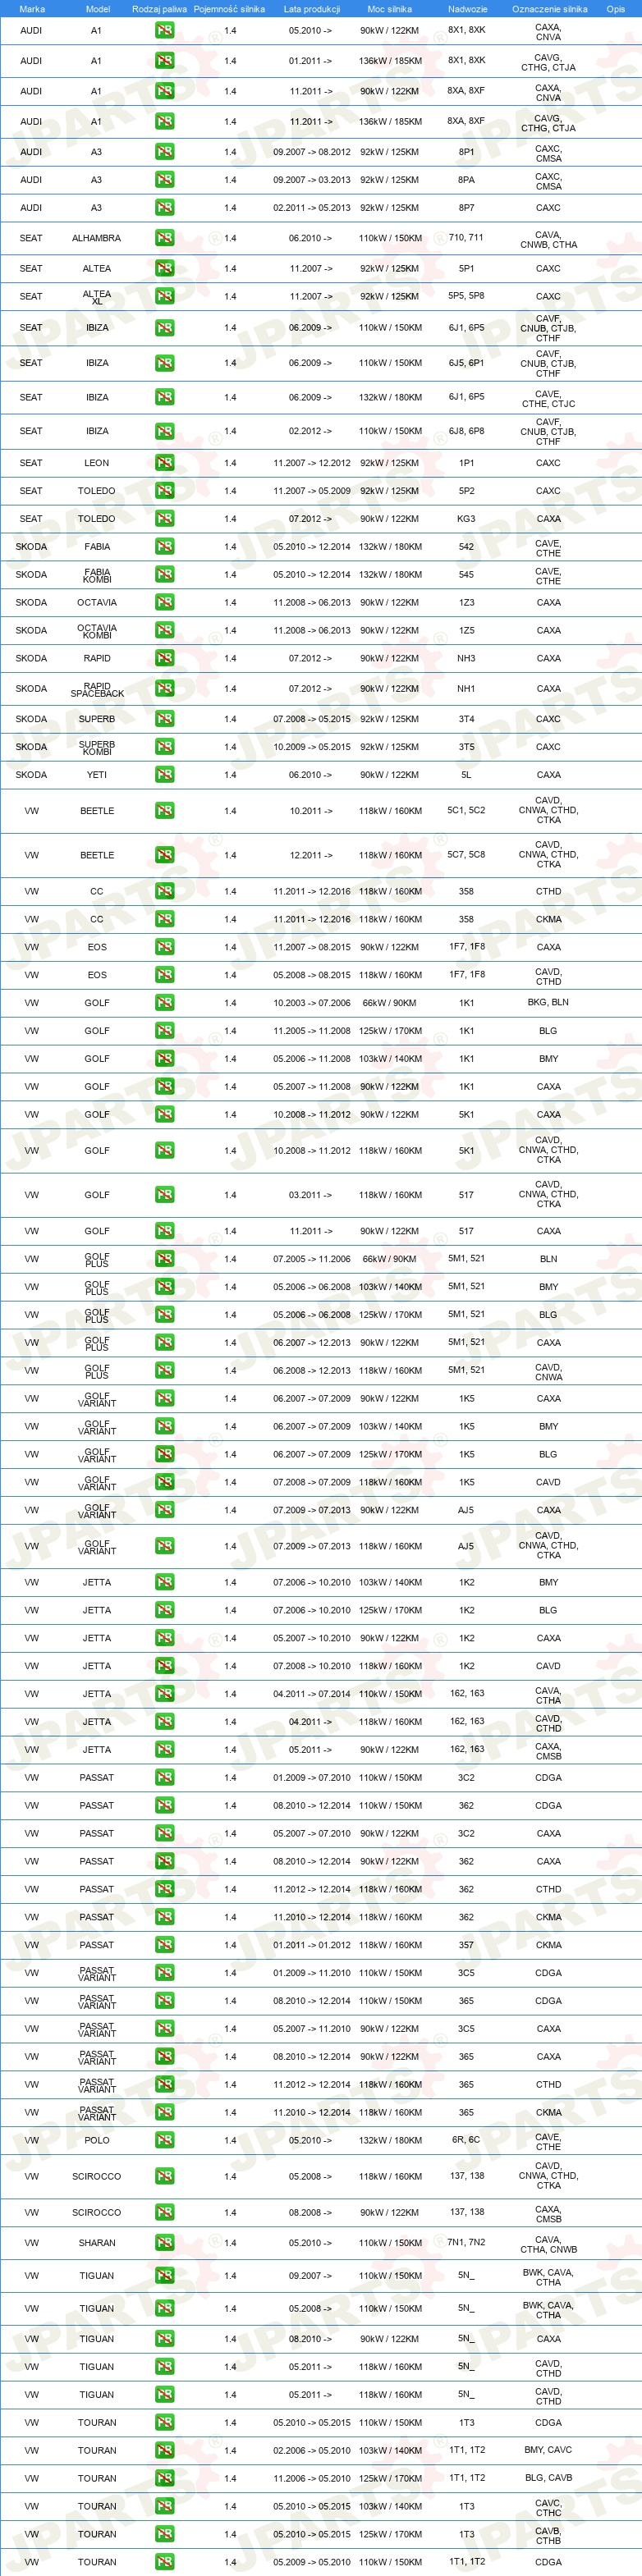Screen dimensions: 642x2576
Task: Click fuel icon in VW Golf Plus BLN row
Action: 164,1259
